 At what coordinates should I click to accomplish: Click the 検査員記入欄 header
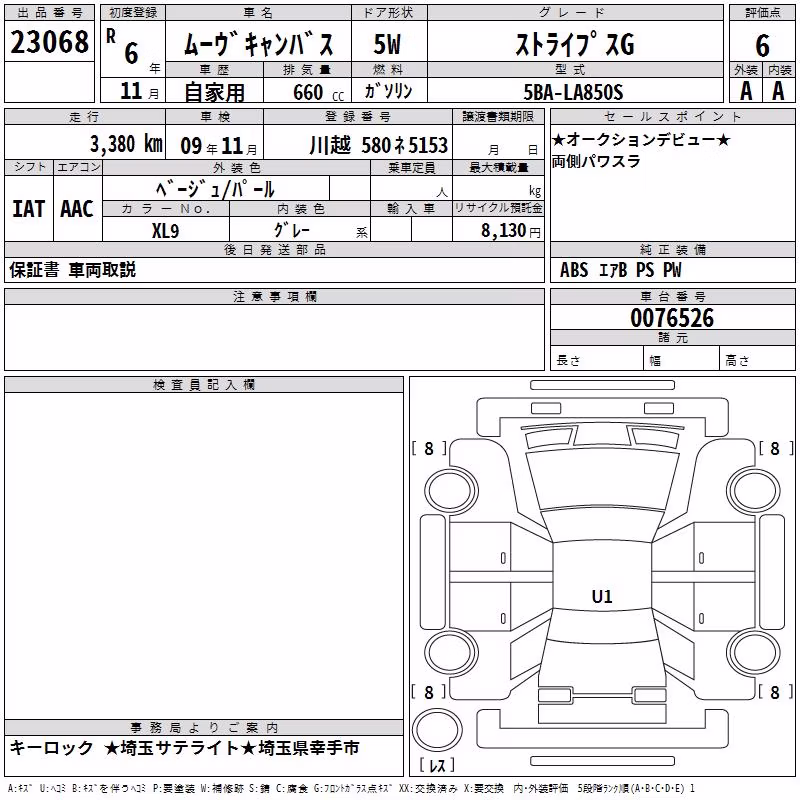204,385
